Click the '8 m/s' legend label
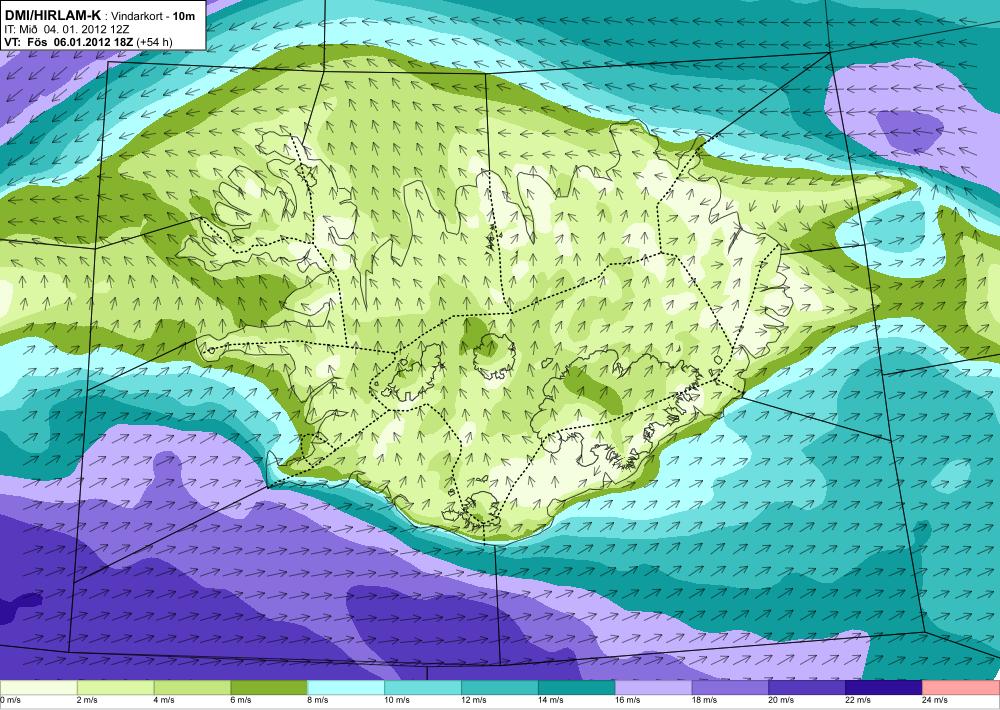 click(x=318, y=700)
